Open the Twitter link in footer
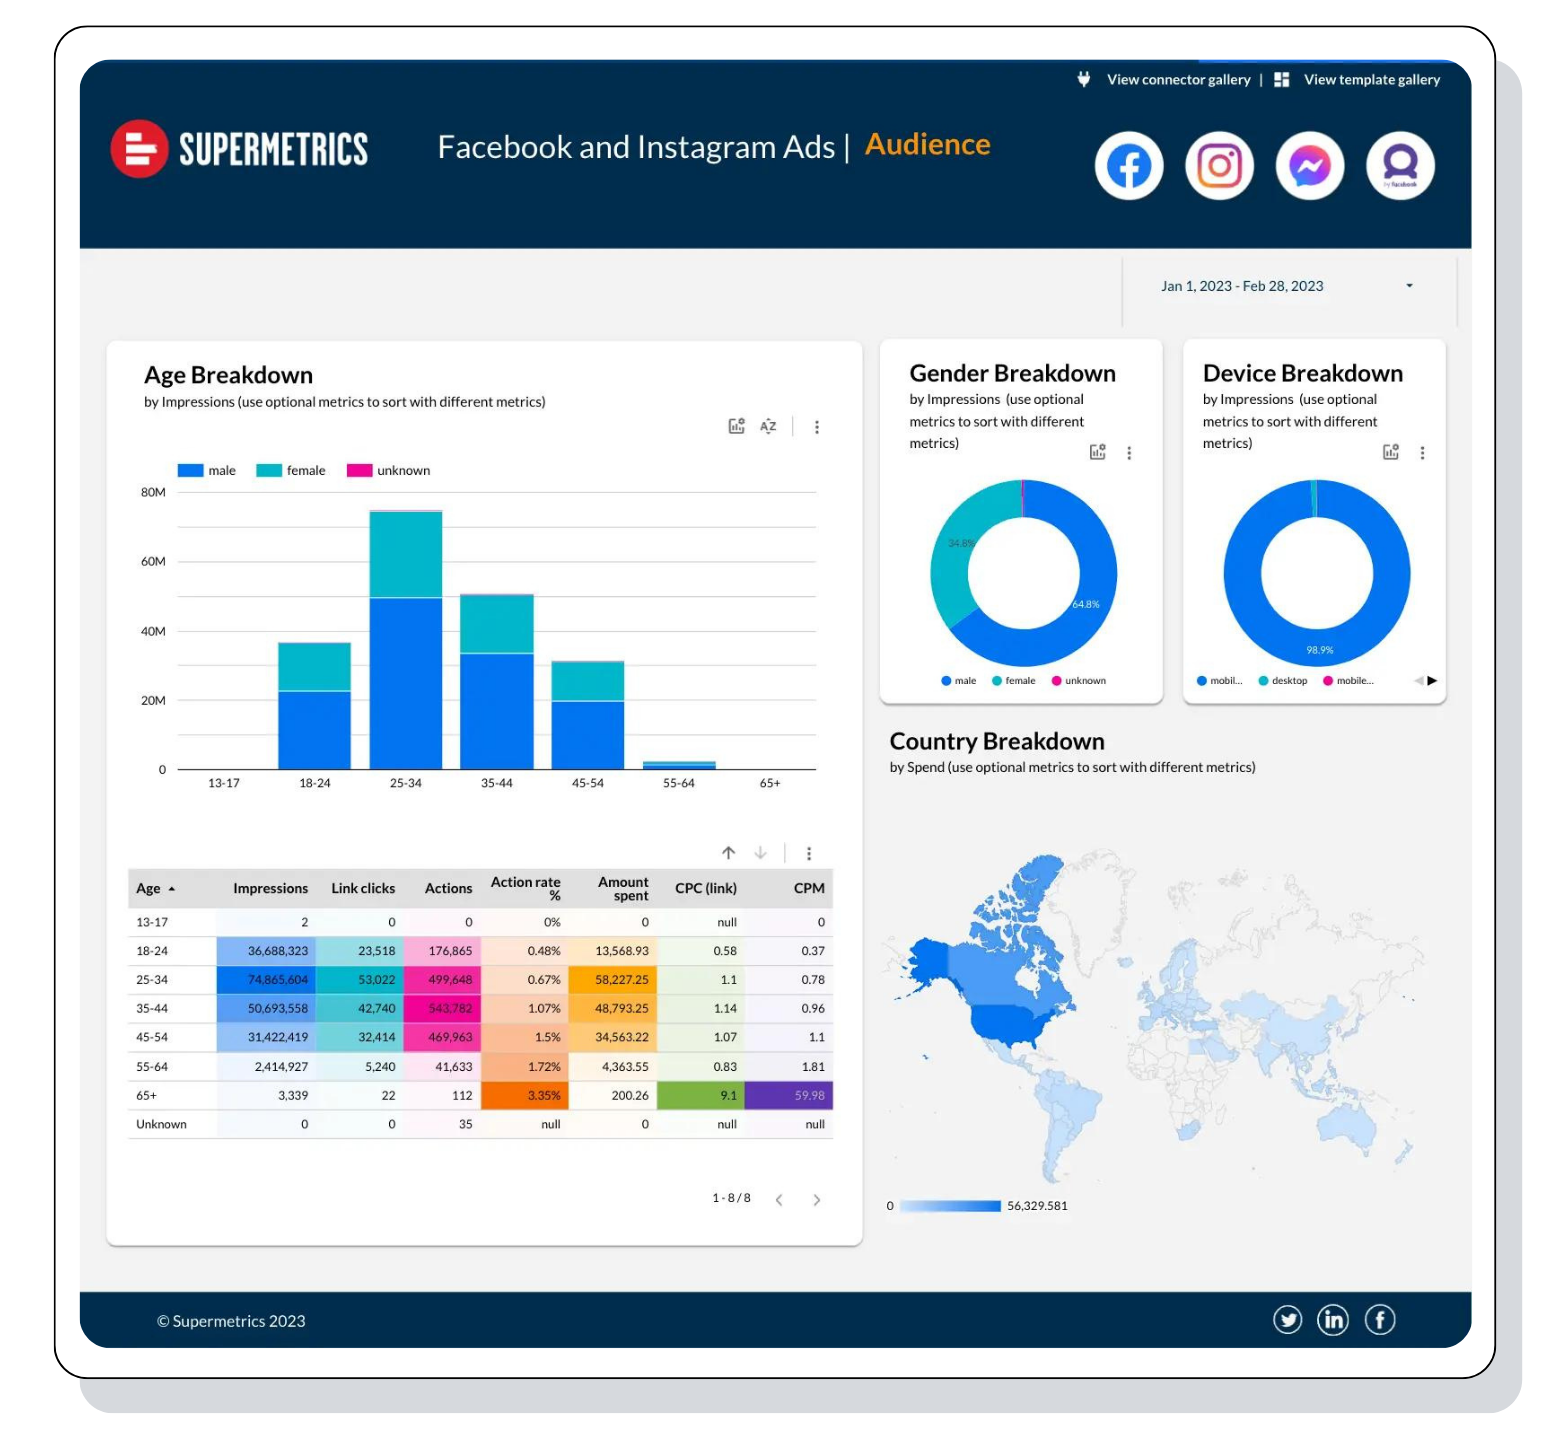Image resolution: width=1552 pixels, height=1436 pixels. click(1287, 1320)
